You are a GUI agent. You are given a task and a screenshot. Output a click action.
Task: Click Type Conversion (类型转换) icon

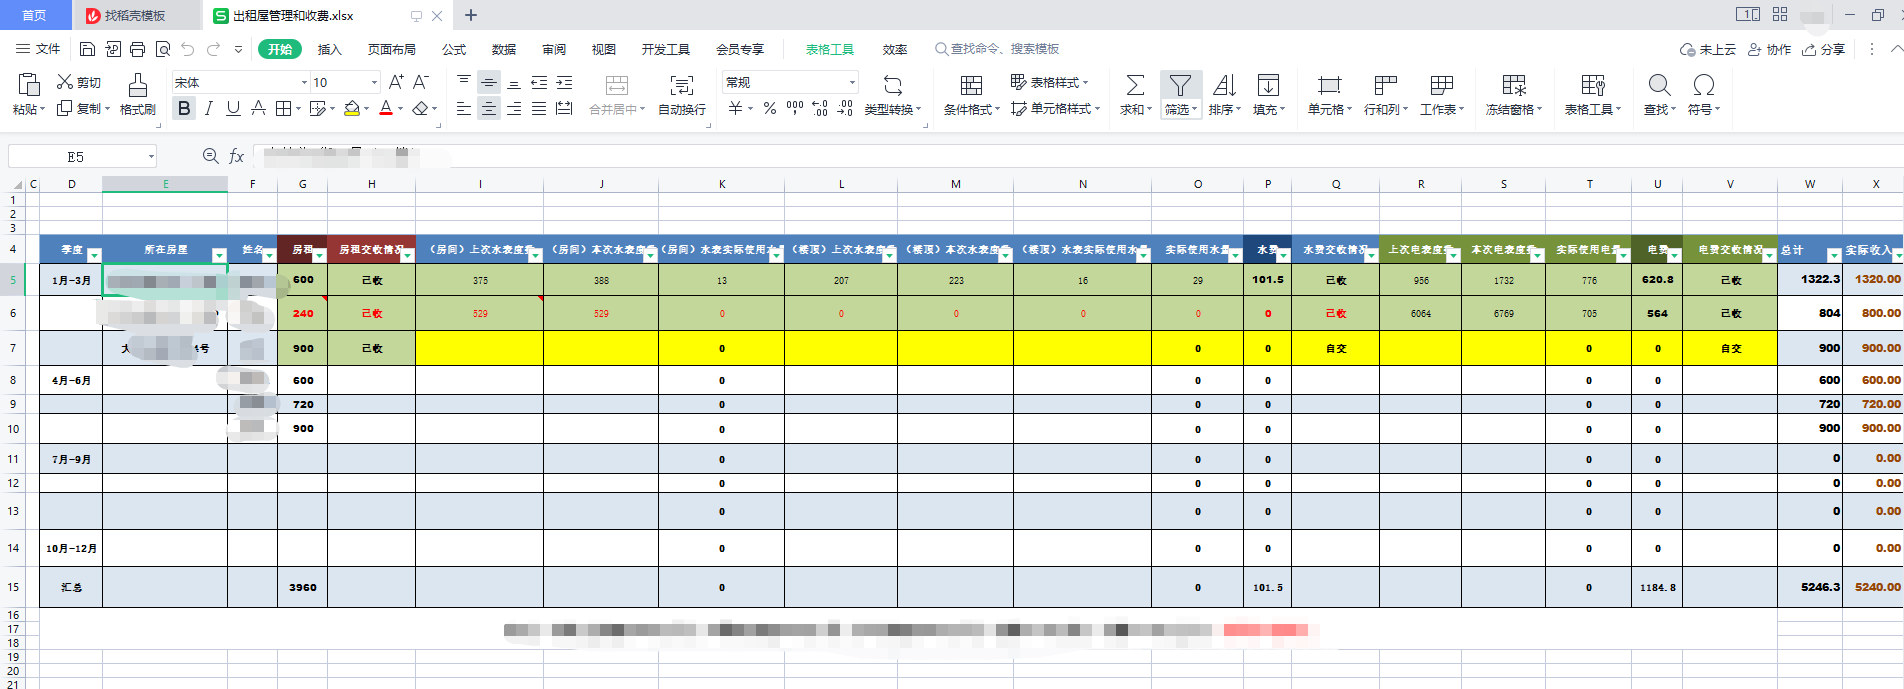893,85
